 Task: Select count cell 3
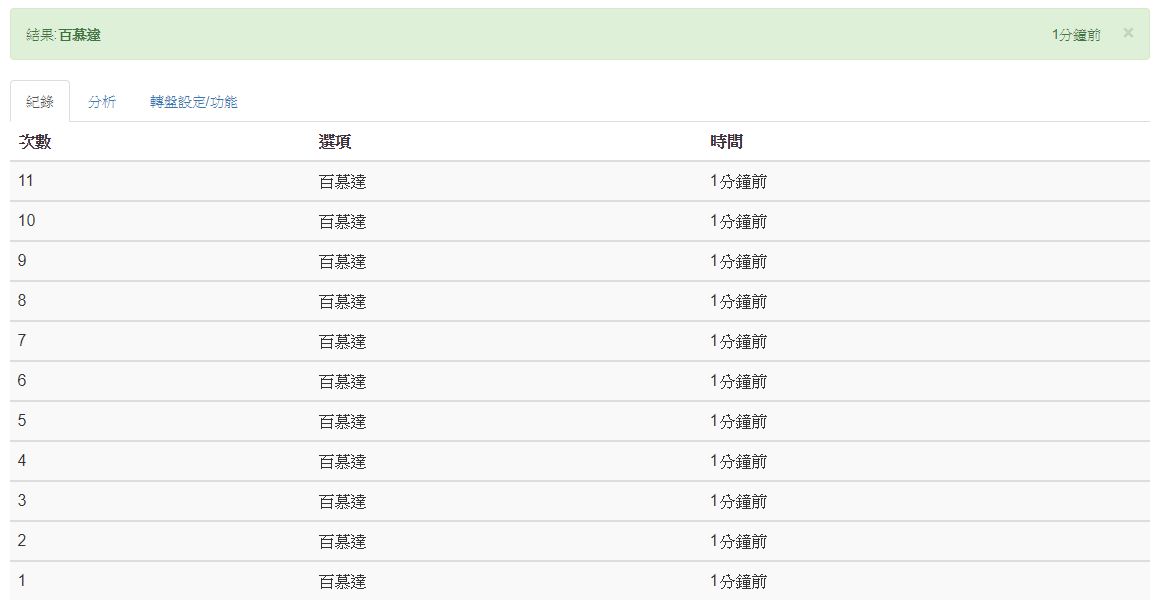[x=22, y=501]
